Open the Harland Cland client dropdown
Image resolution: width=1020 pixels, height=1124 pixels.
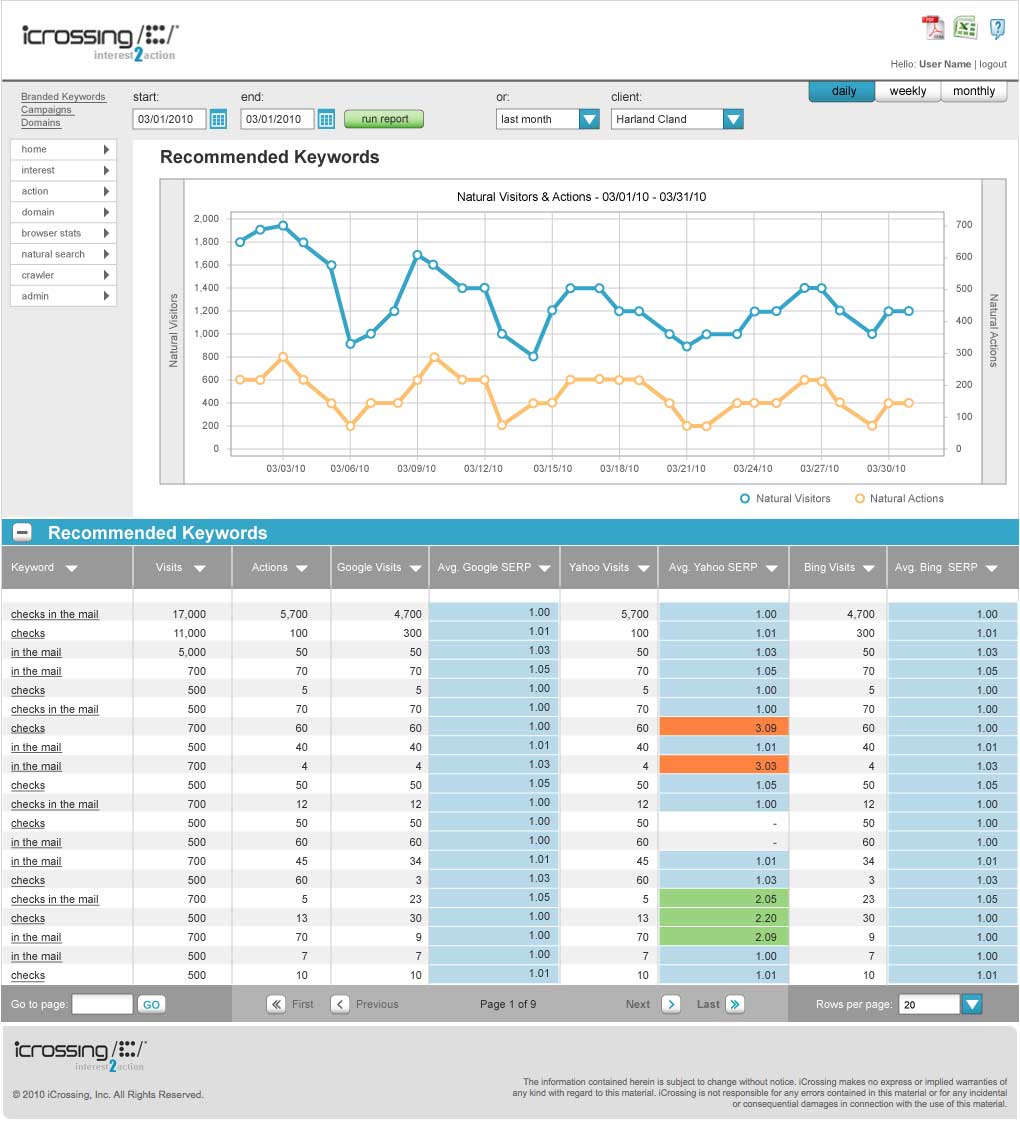coord(677,119)
